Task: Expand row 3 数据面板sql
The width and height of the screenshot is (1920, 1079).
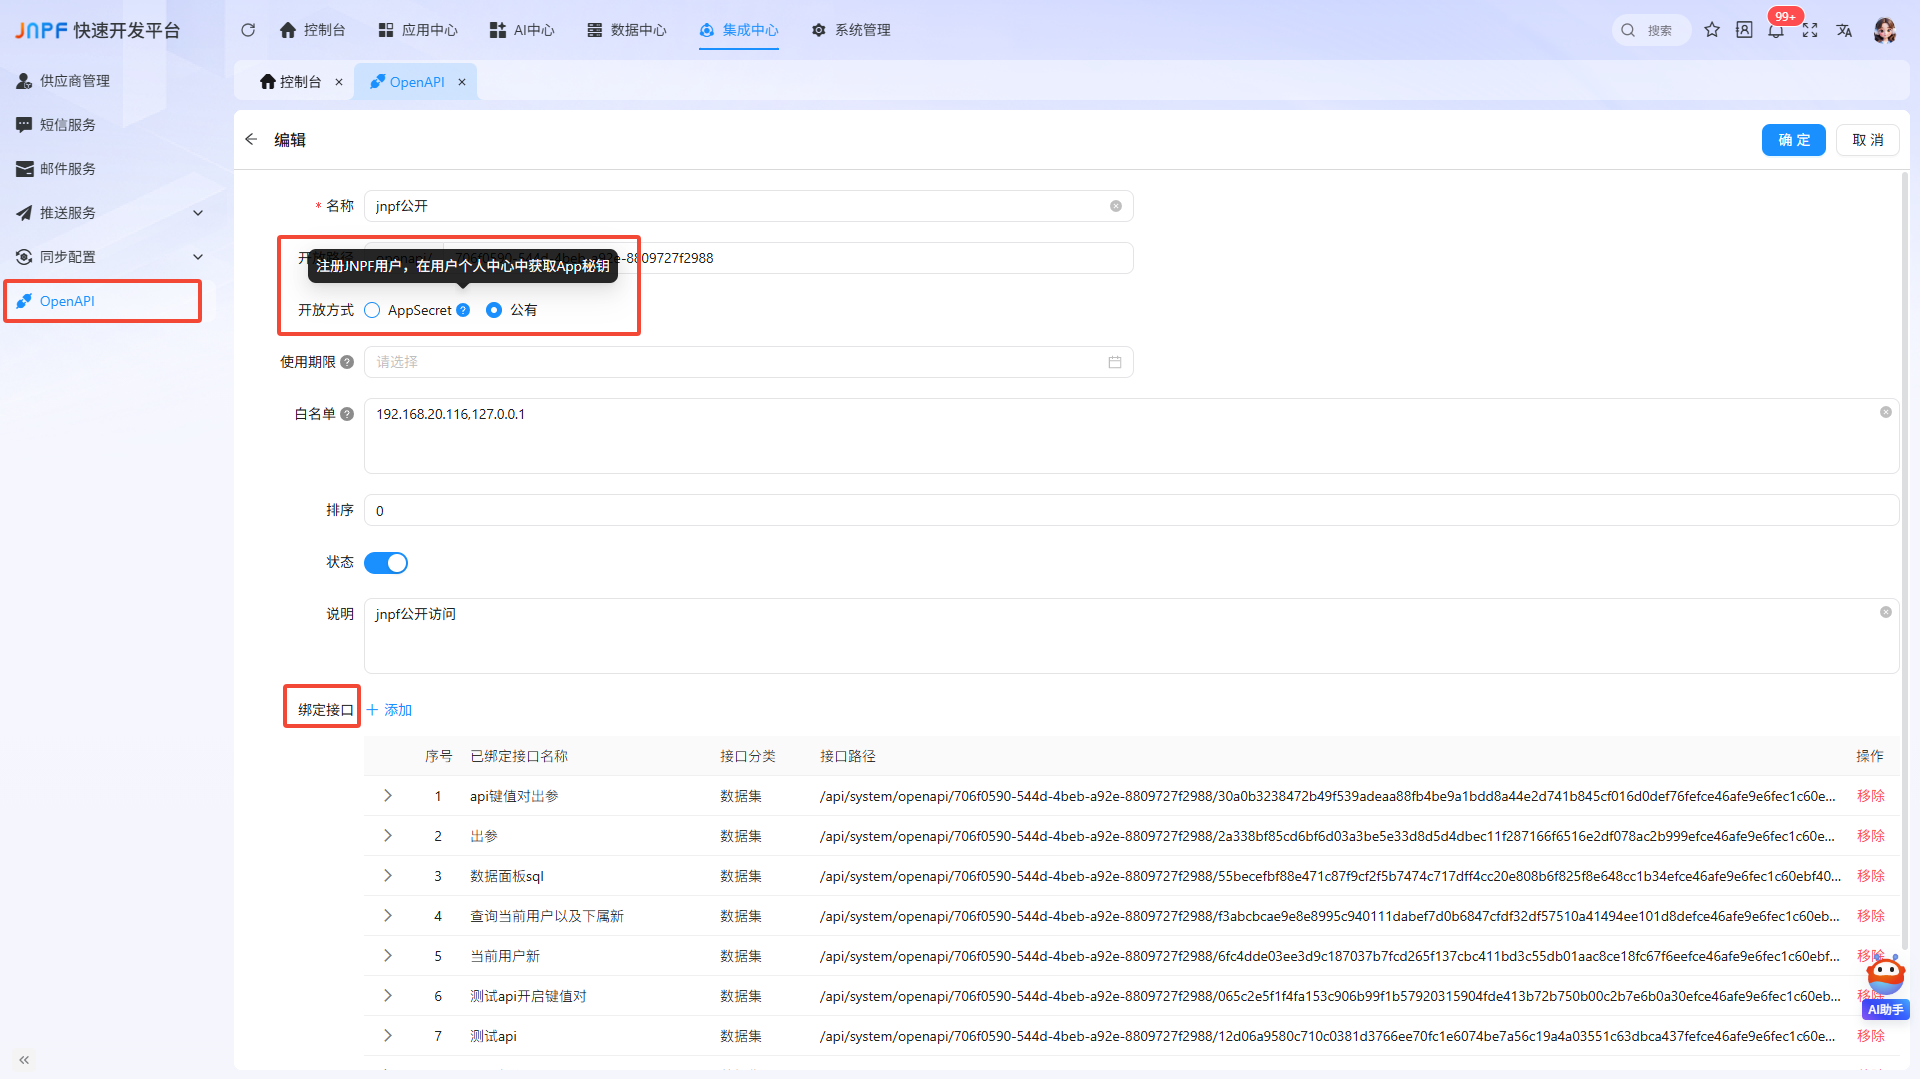Action: 388,876
